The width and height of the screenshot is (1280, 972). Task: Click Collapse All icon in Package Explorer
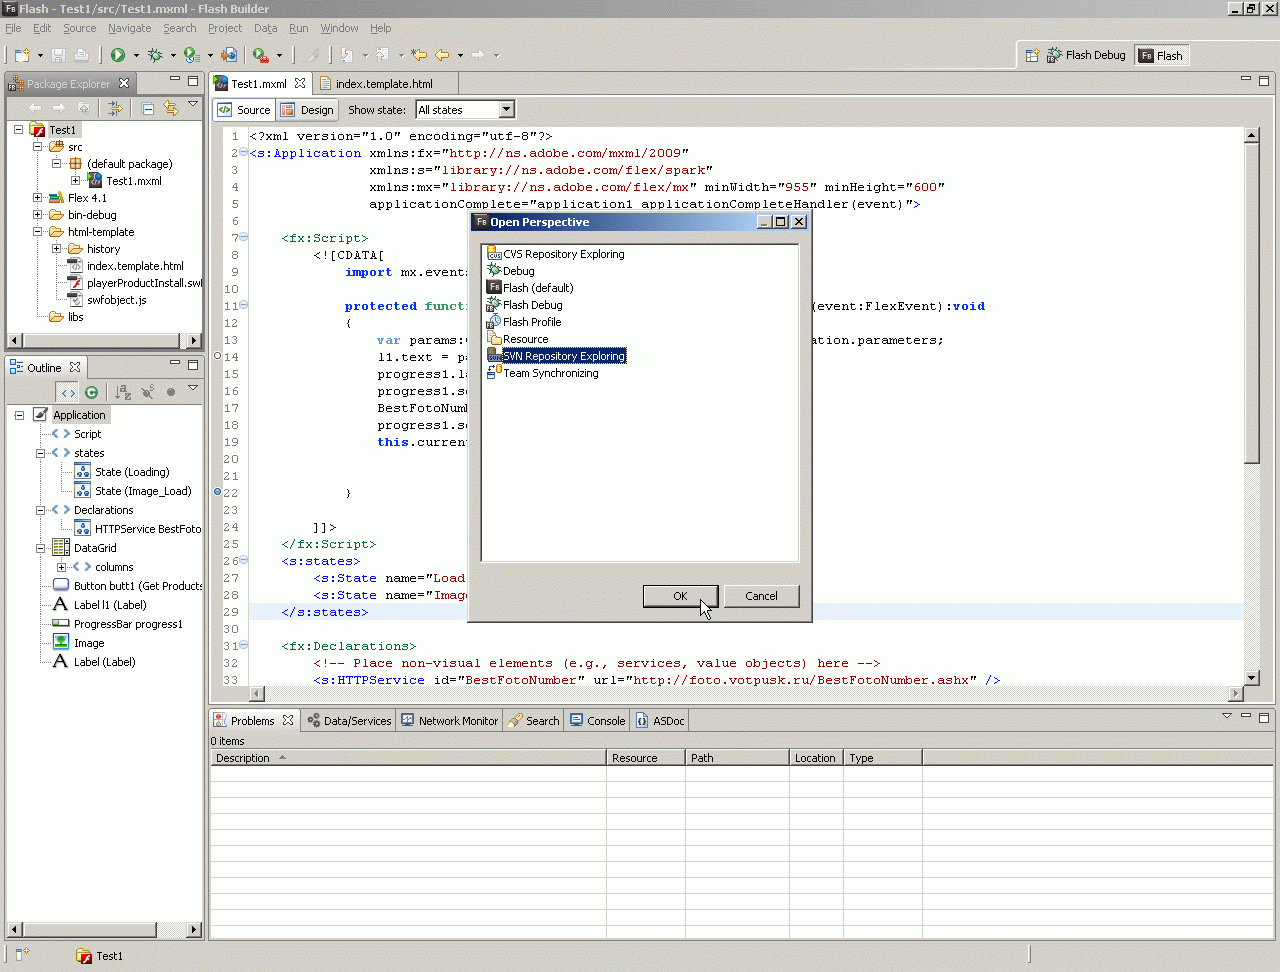tap(148, 108)
